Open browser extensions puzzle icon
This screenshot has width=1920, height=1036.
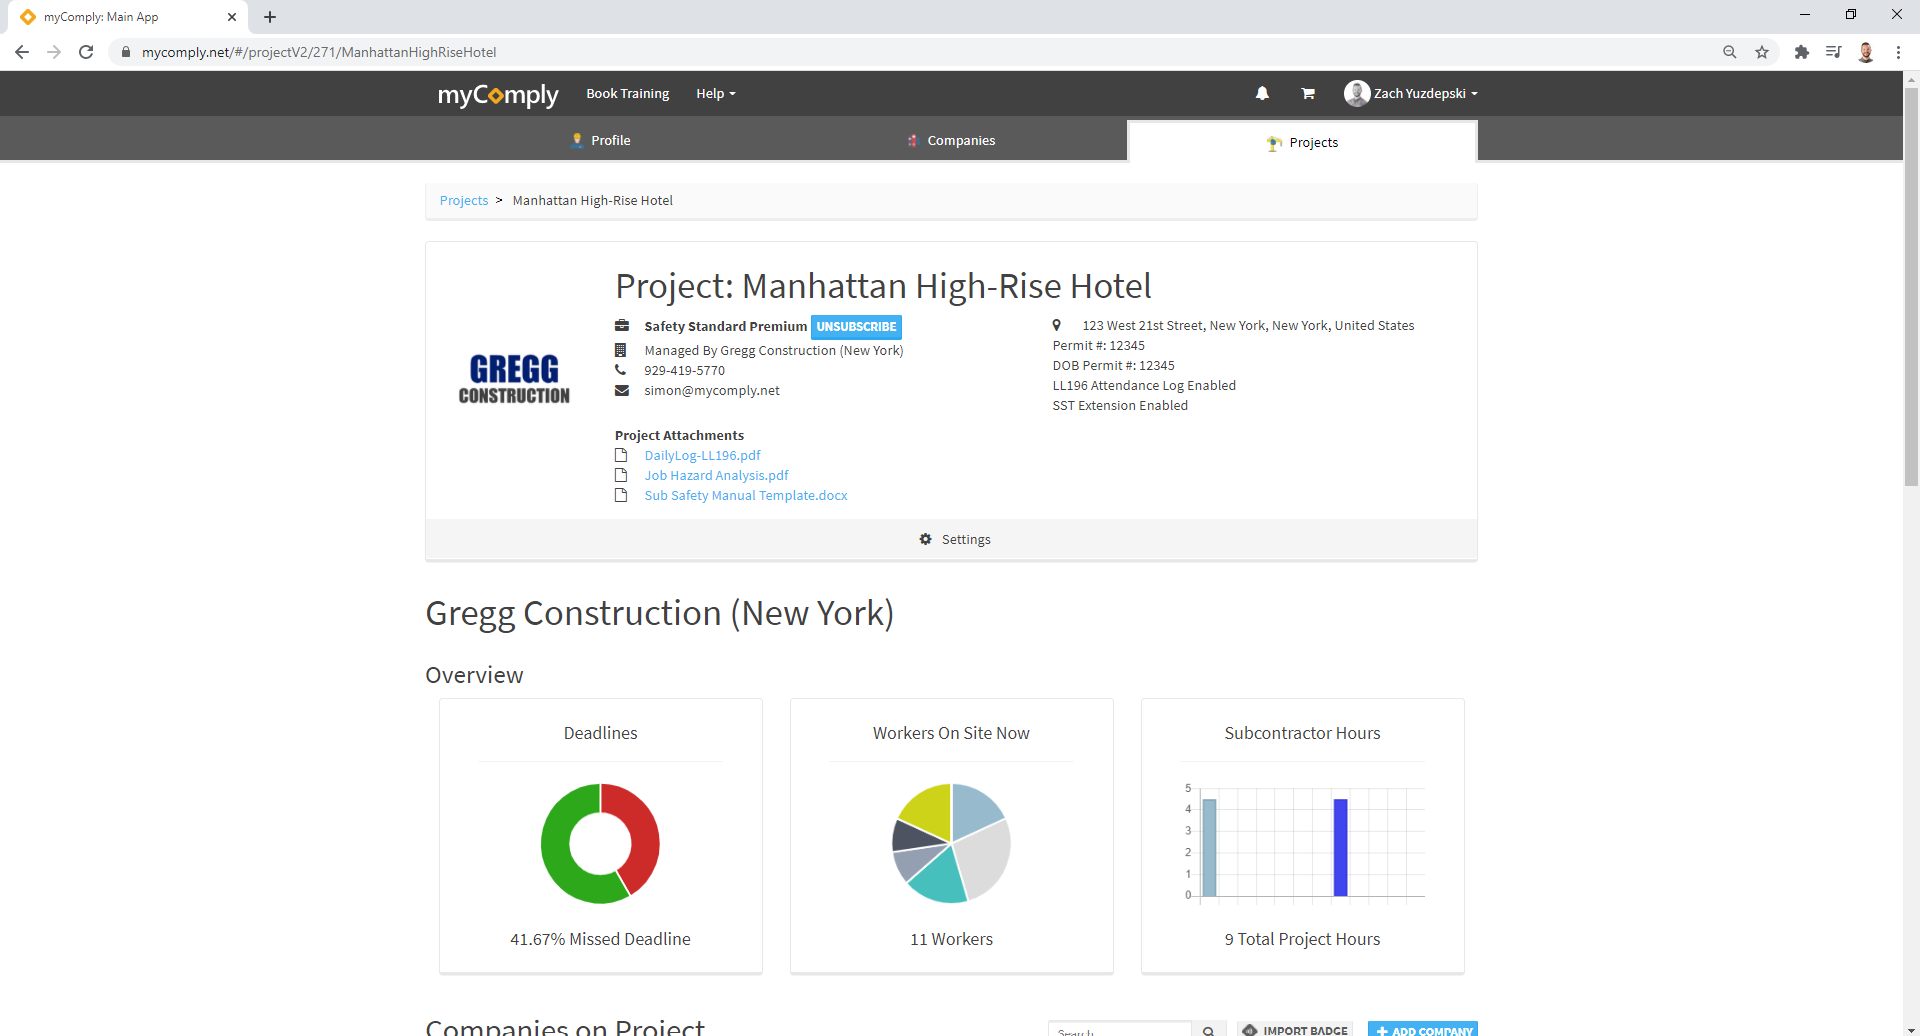[1802, 52]
